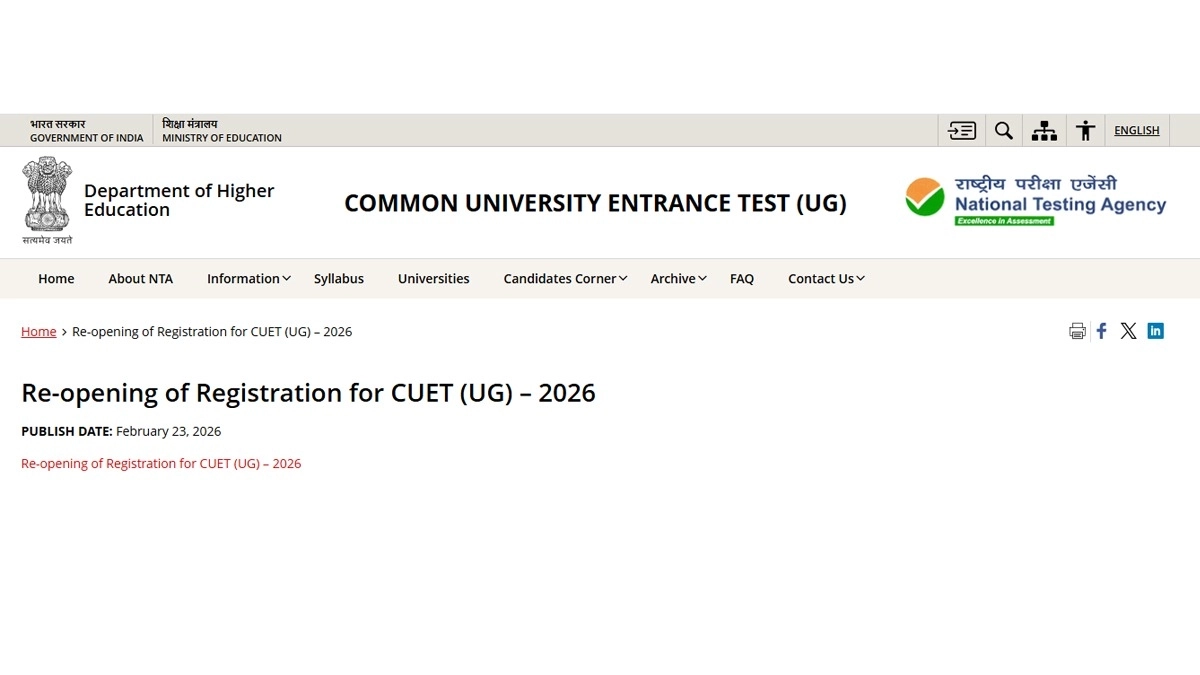Screen dimensions: 1200x675
Task: Click the About NTA menu item
Action: [140, 278]
